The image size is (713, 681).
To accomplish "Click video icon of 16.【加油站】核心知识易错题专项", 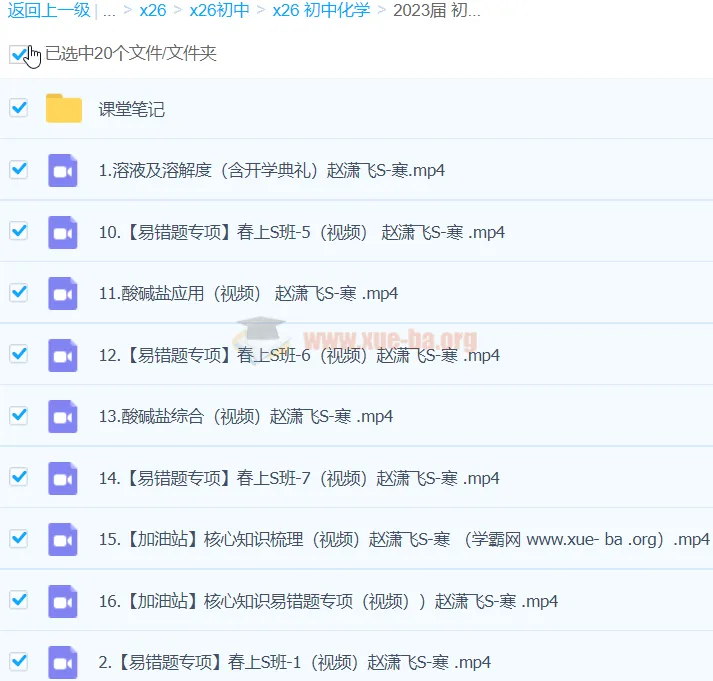I will pyautogui.click(x=63, y=601).
